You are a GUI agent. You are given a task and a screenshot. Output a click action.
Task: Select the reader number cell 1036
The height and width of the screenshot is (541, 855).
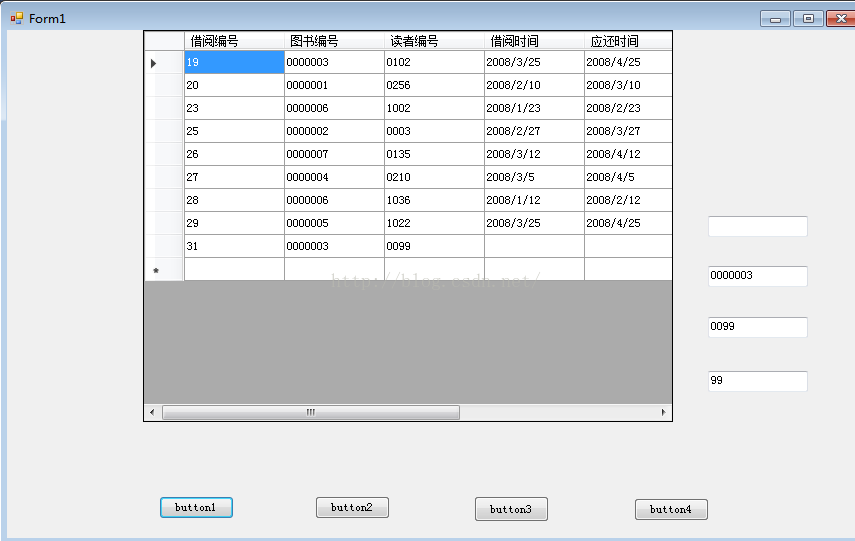[435, 200]
